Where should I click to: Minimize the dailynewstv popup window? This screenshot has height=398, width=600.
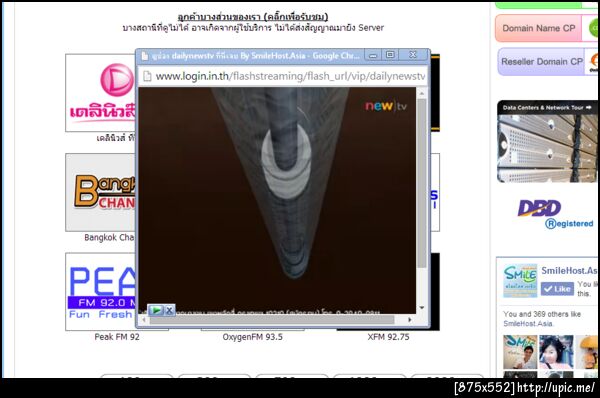tap(373, 55)
